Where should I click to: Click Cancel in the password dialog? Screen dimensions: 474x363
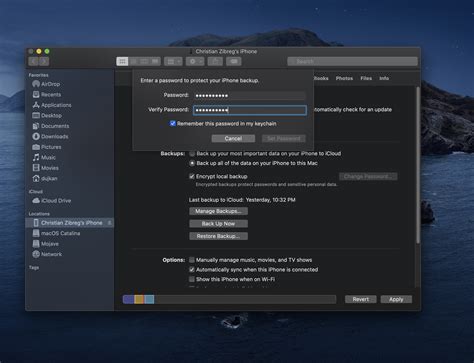point(233,139)
